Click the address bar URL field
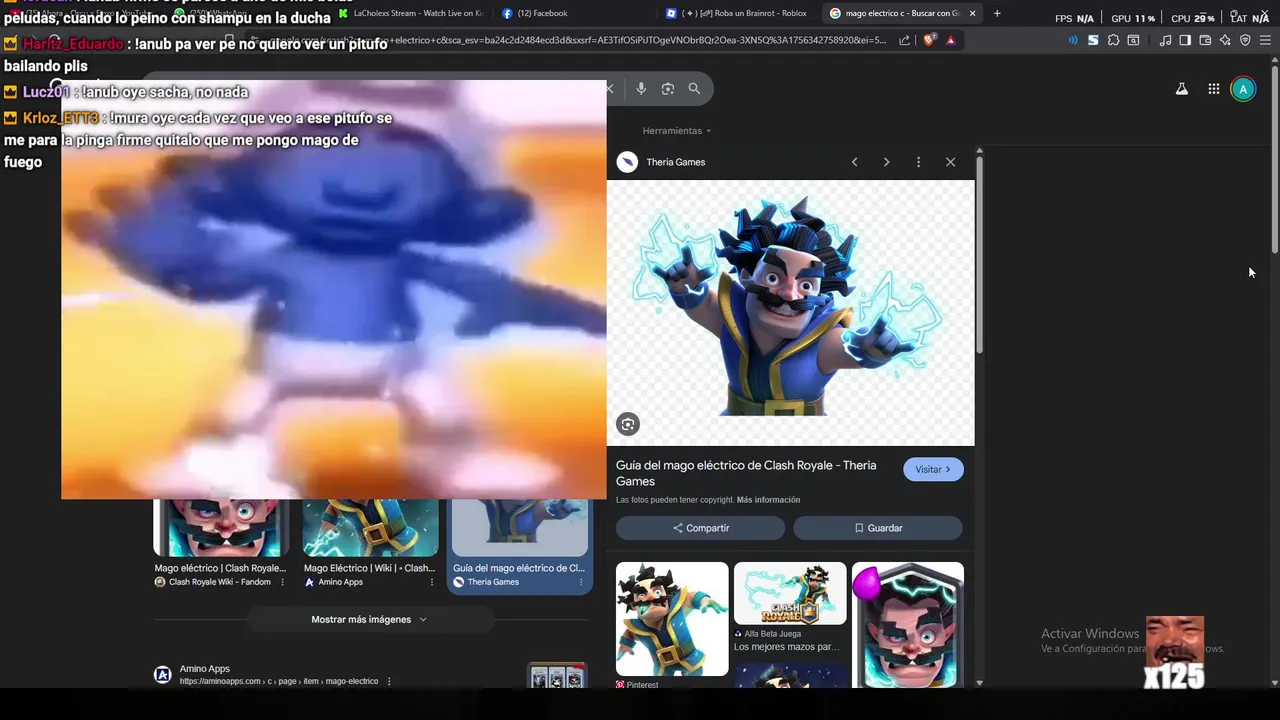 click(570, 40)
